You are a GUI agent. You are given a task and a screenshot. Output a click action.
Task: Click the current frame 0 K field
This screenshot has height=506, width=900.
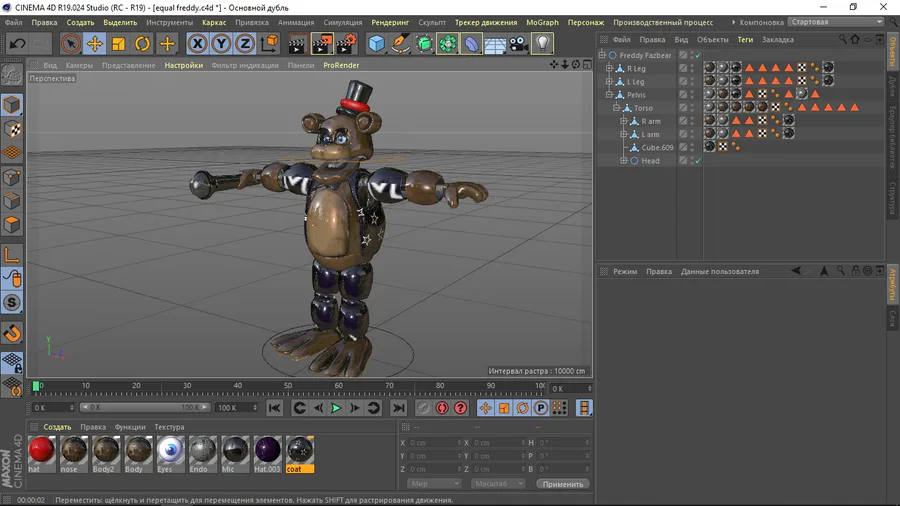tap(53, 408)
